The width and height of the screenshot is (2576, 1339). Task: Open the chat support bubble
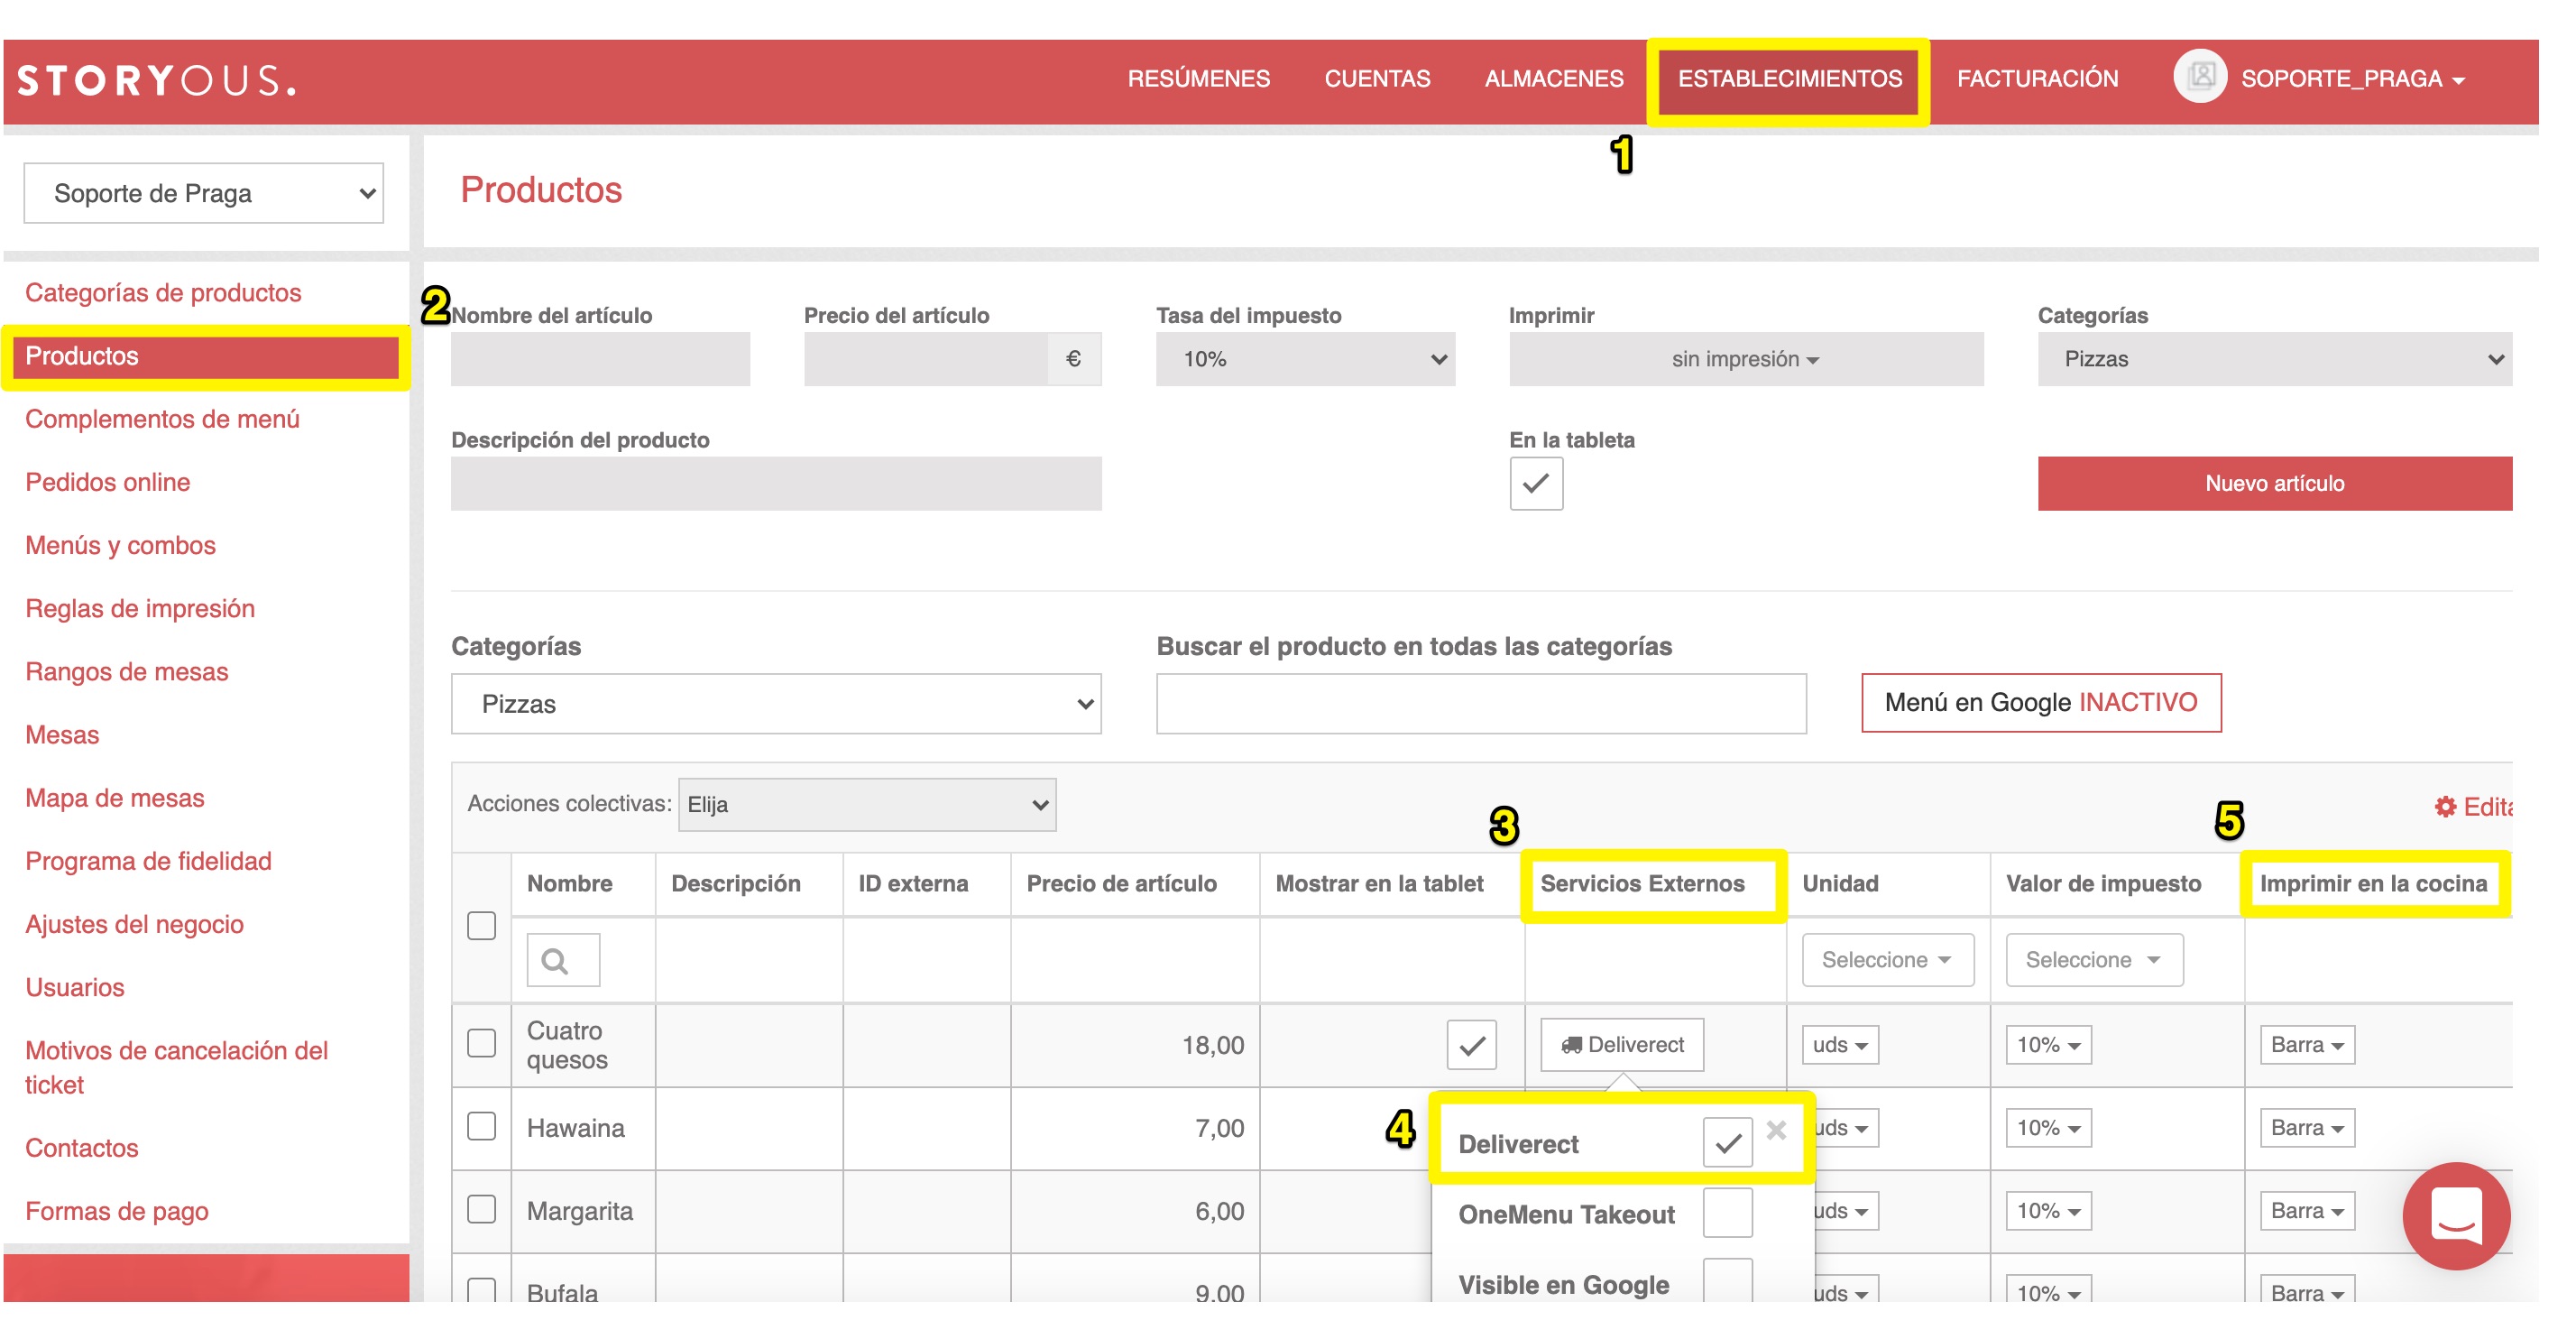click(2455, 1216)
